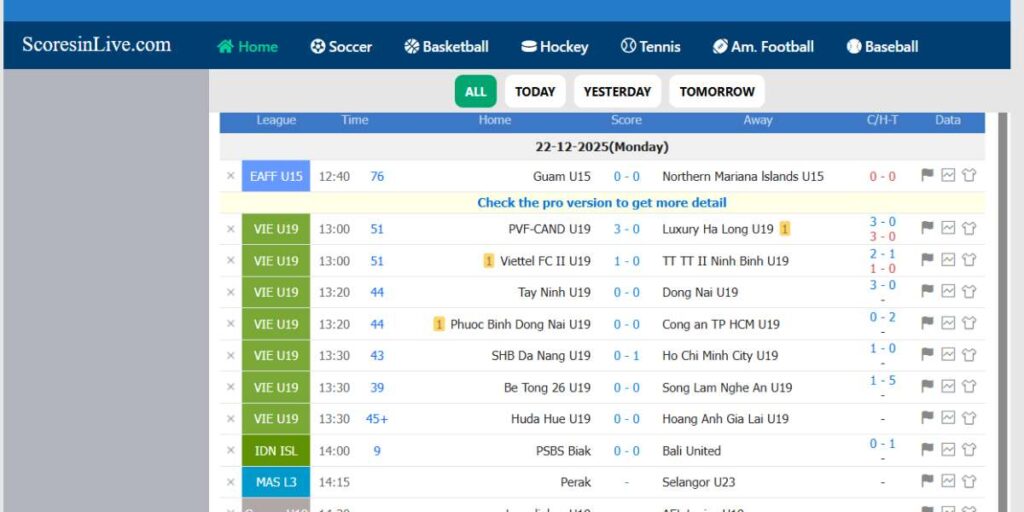Click flag icon in Perak vs Selangor row
The width and height of the screenshot is (1024, 512).
click(x=927, y=481)
